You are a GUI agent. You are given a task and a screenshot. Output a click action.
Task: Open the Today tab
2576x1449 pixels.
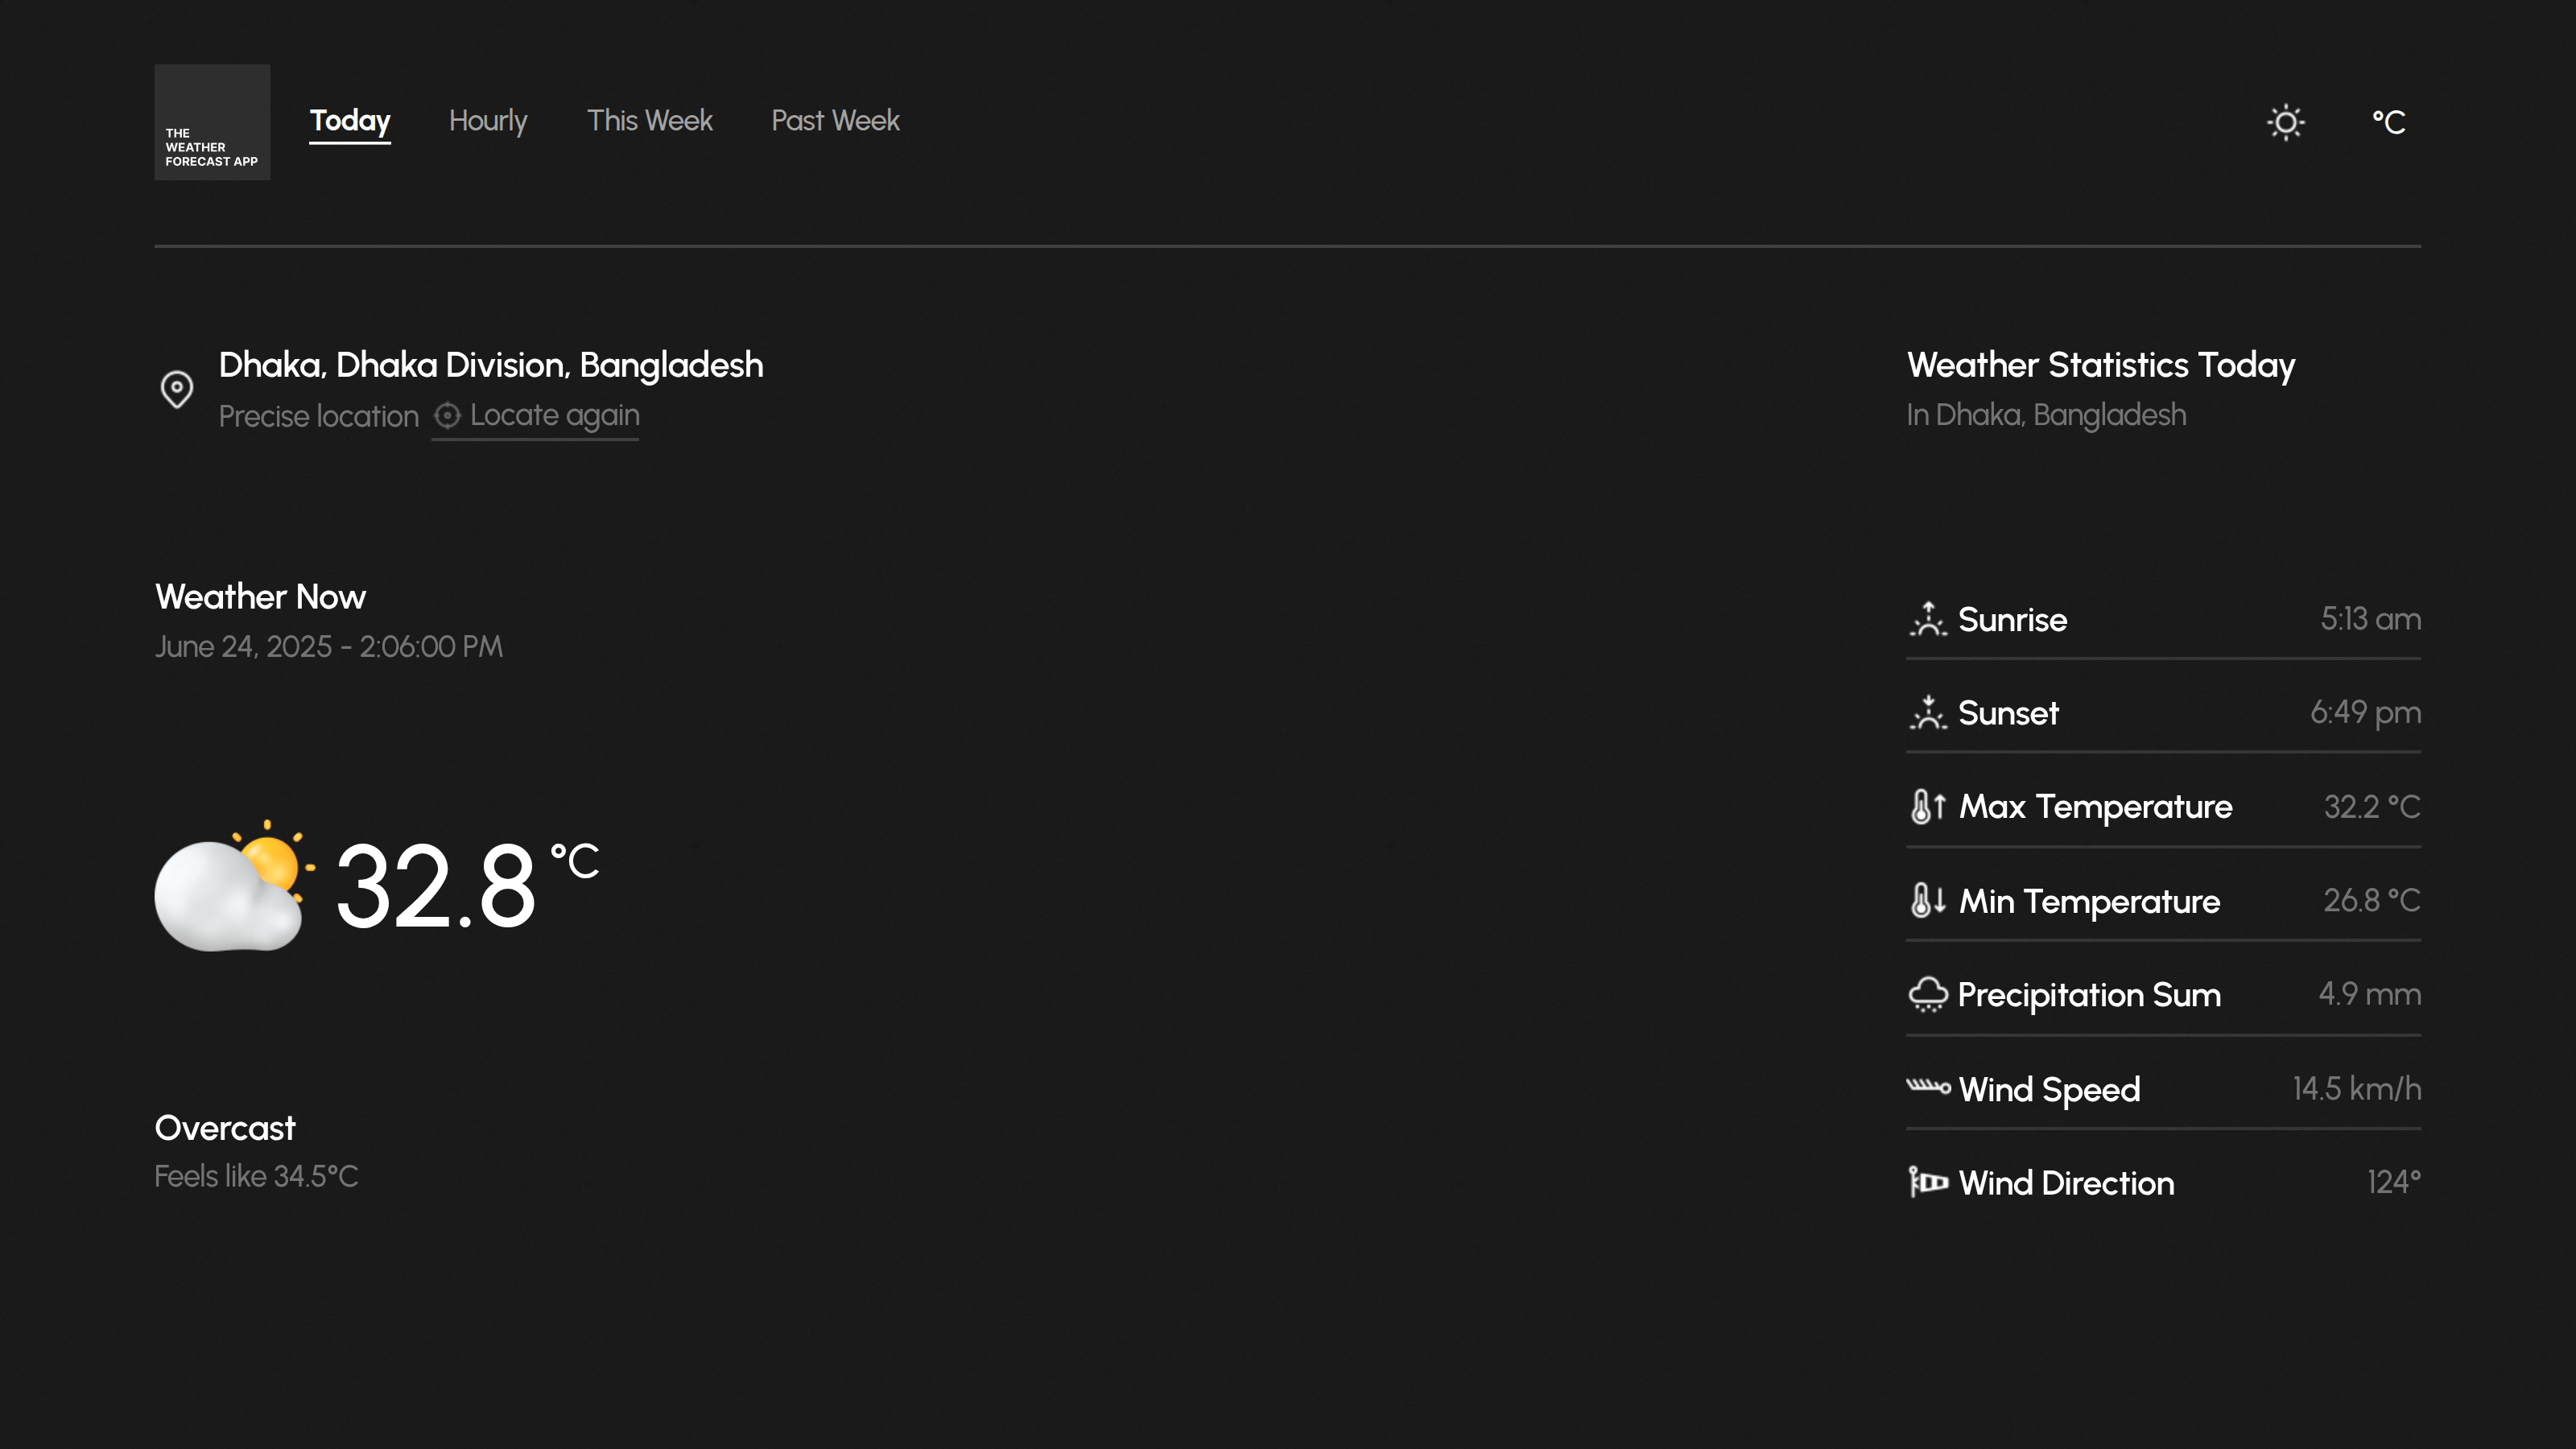[x=349, y=121]
